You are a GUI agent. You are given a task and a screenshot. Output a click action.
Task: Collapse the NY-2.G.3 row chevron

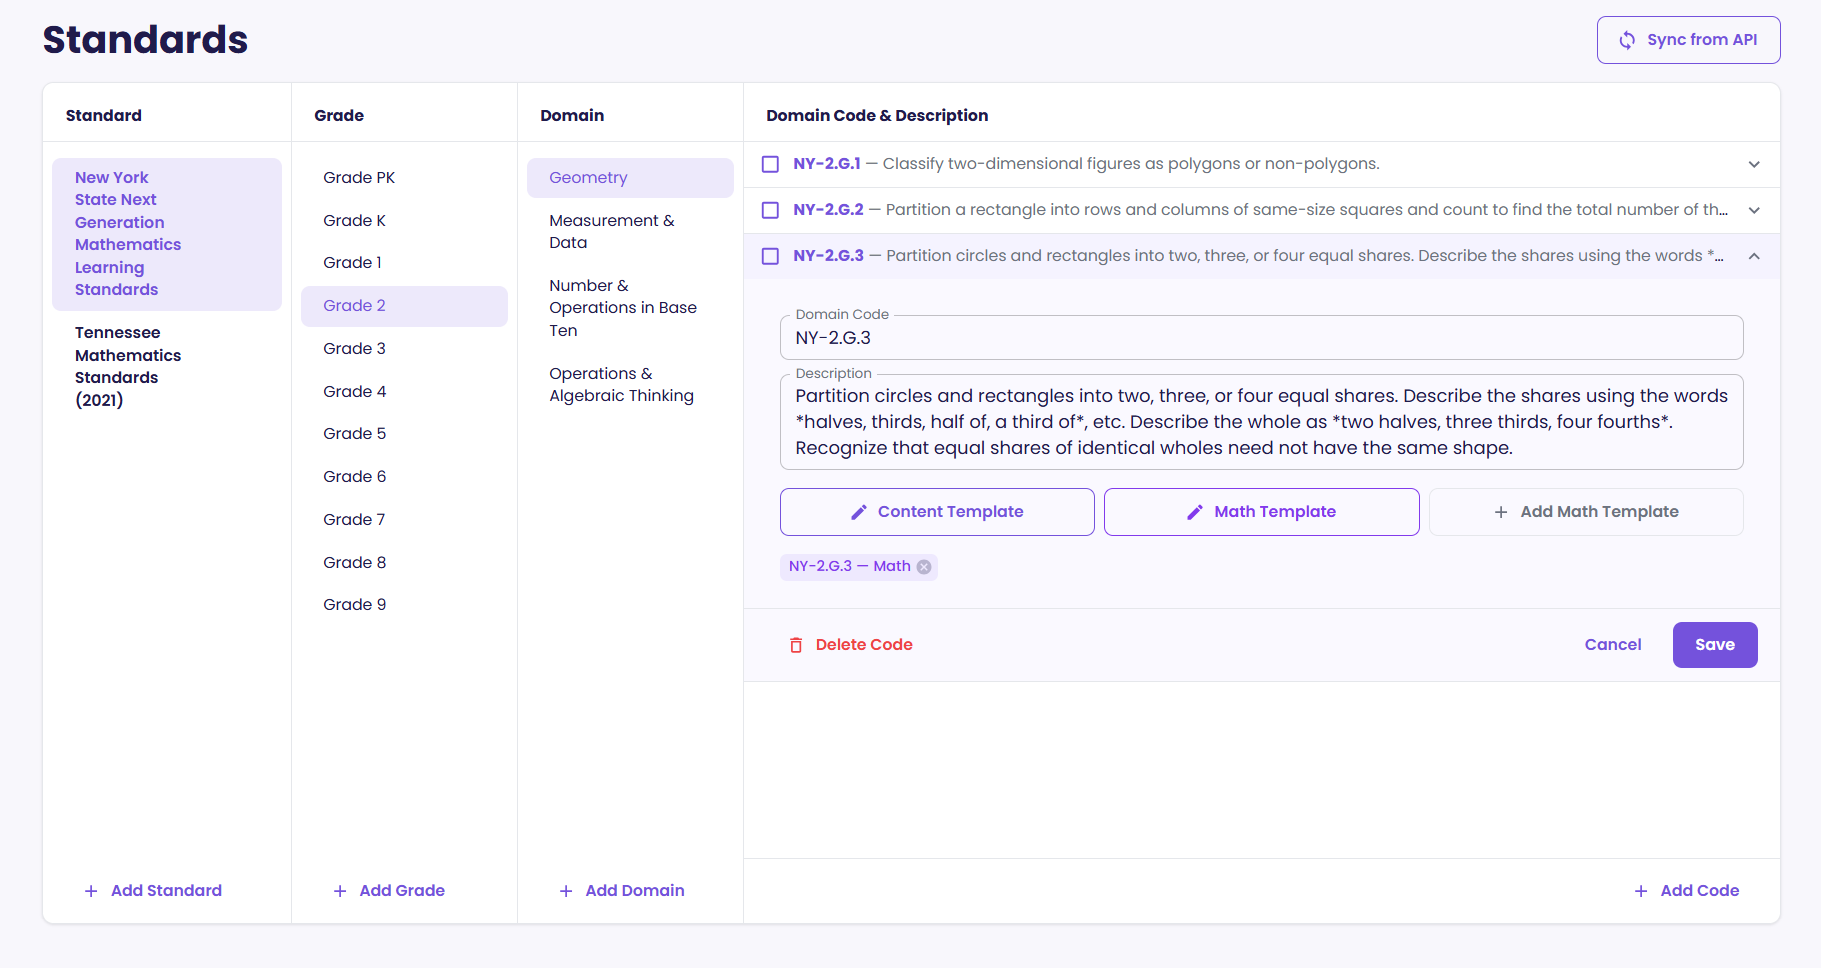click(1754, 256)
